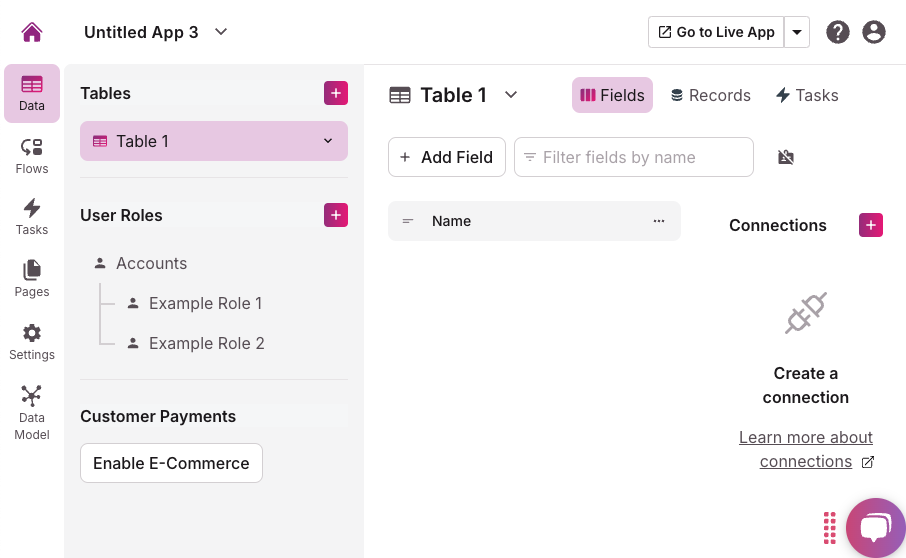Open Learn more about connections link
Image resolution: width=906 pixels, height=558 pixels.
click(x=806, y=449)
